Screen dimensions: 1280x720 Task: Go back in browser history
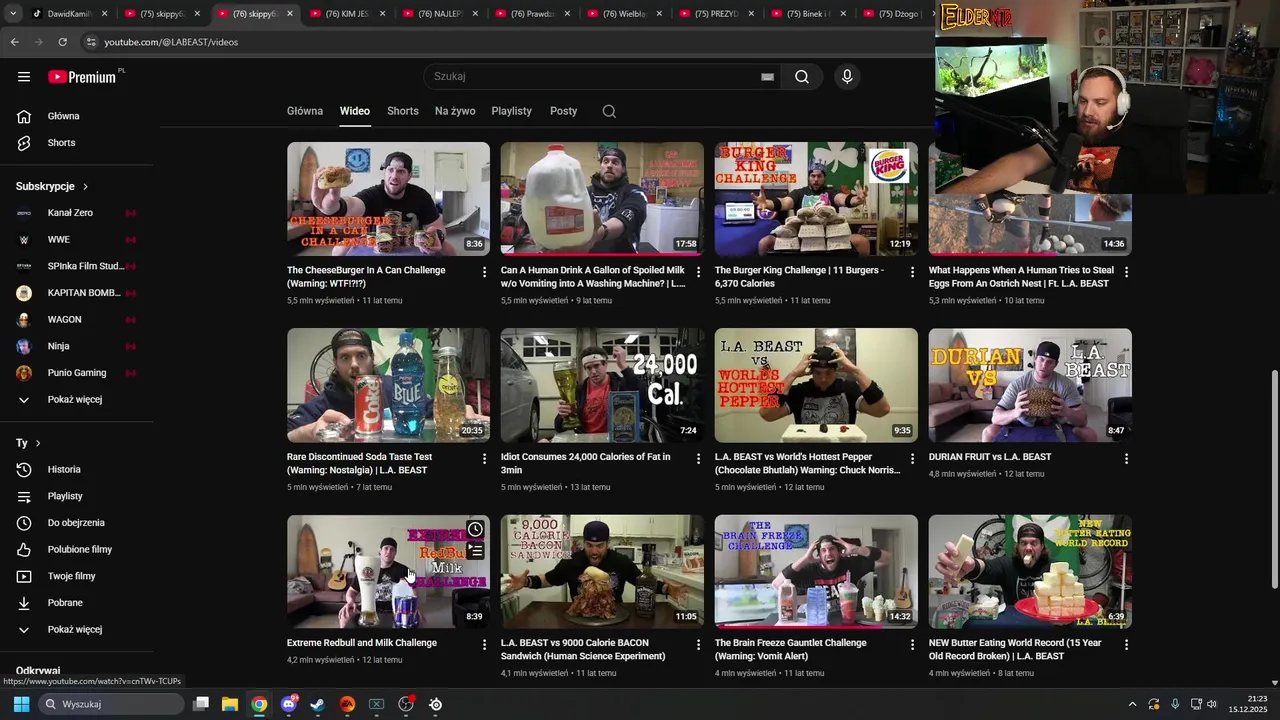point(14,42)
